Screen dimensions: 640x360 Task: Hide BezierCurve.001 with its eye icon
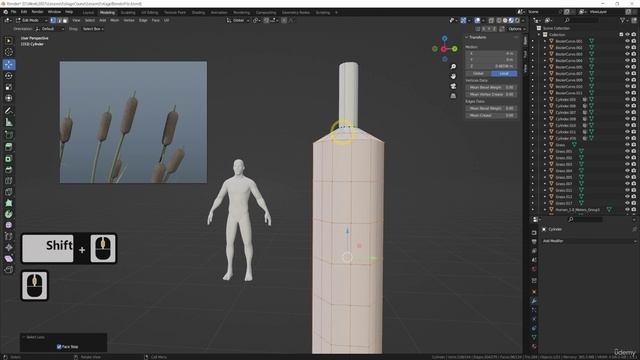click(x=627, y=41)
